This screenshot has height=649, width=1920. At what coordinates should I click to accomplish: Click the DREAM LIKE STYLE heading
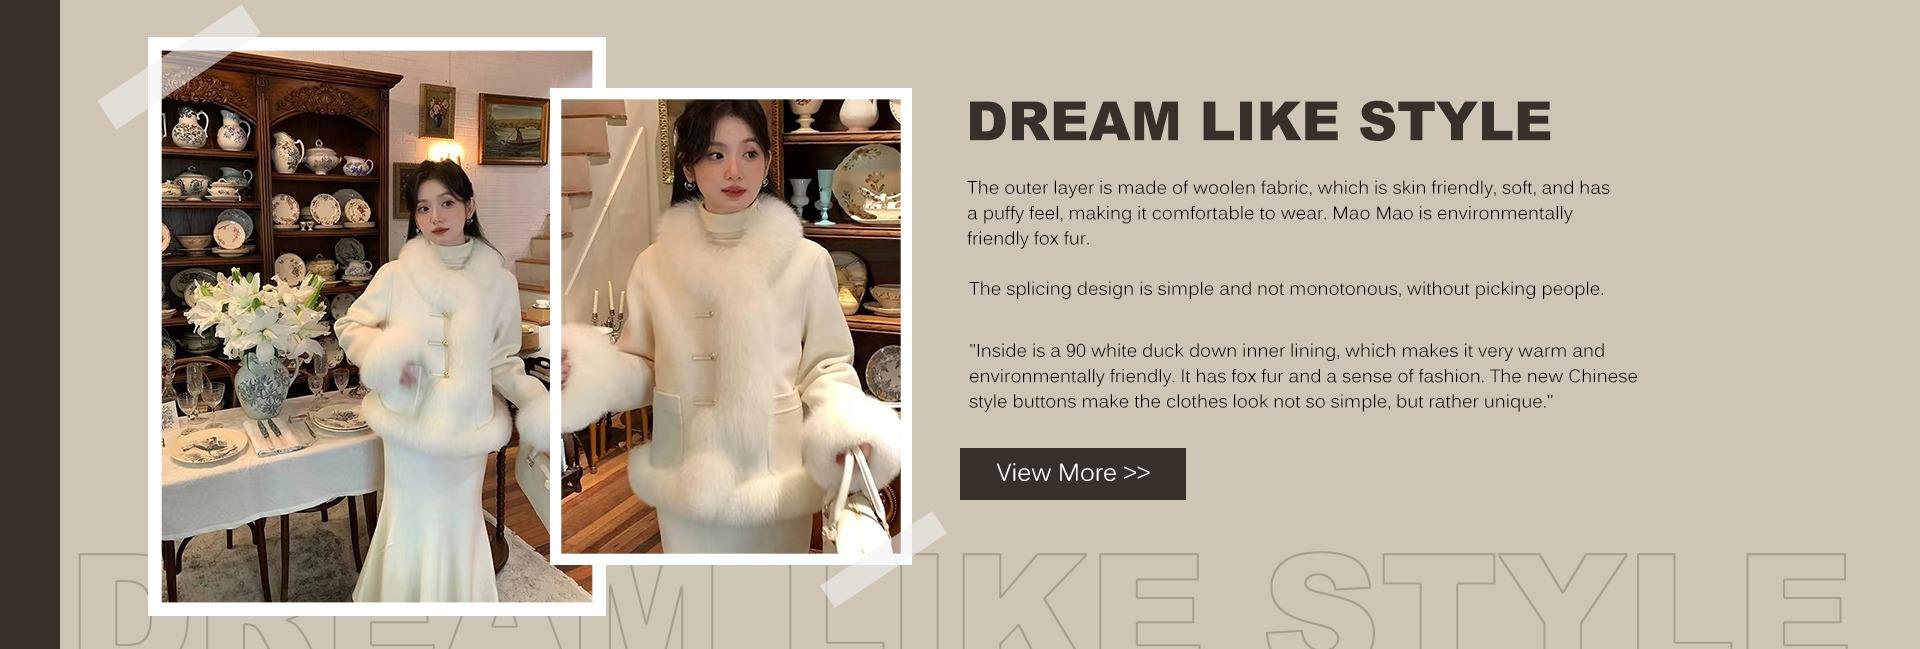[1259, 121]
